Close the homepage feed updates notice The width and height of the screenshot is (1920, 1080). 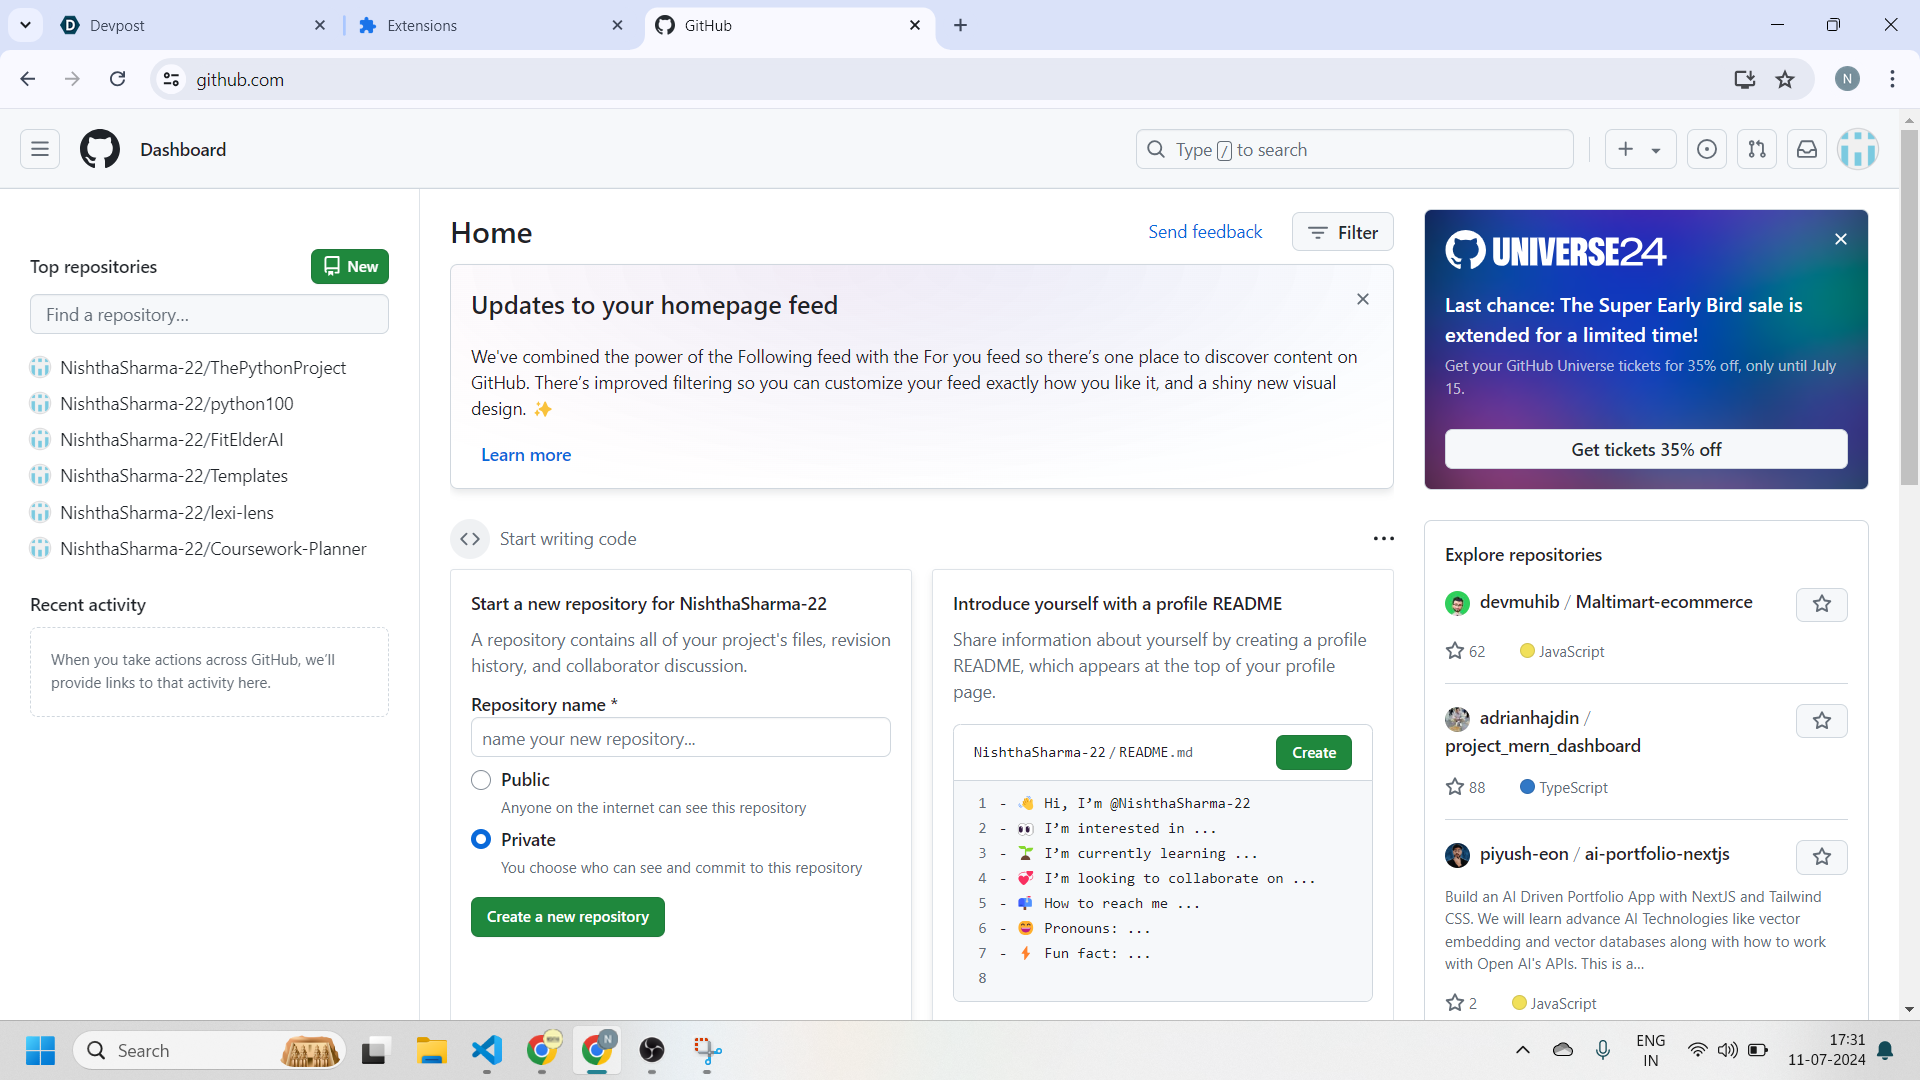[1362, 299]
